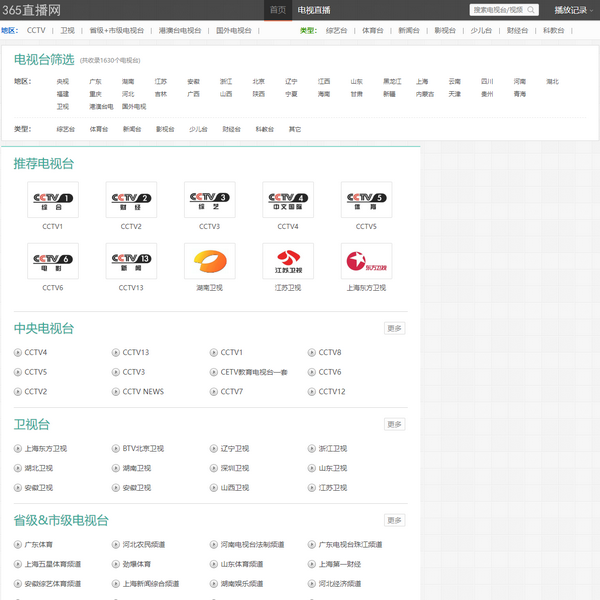
Task: Switch to the 电视直播 tab
Action: point(314,10)
